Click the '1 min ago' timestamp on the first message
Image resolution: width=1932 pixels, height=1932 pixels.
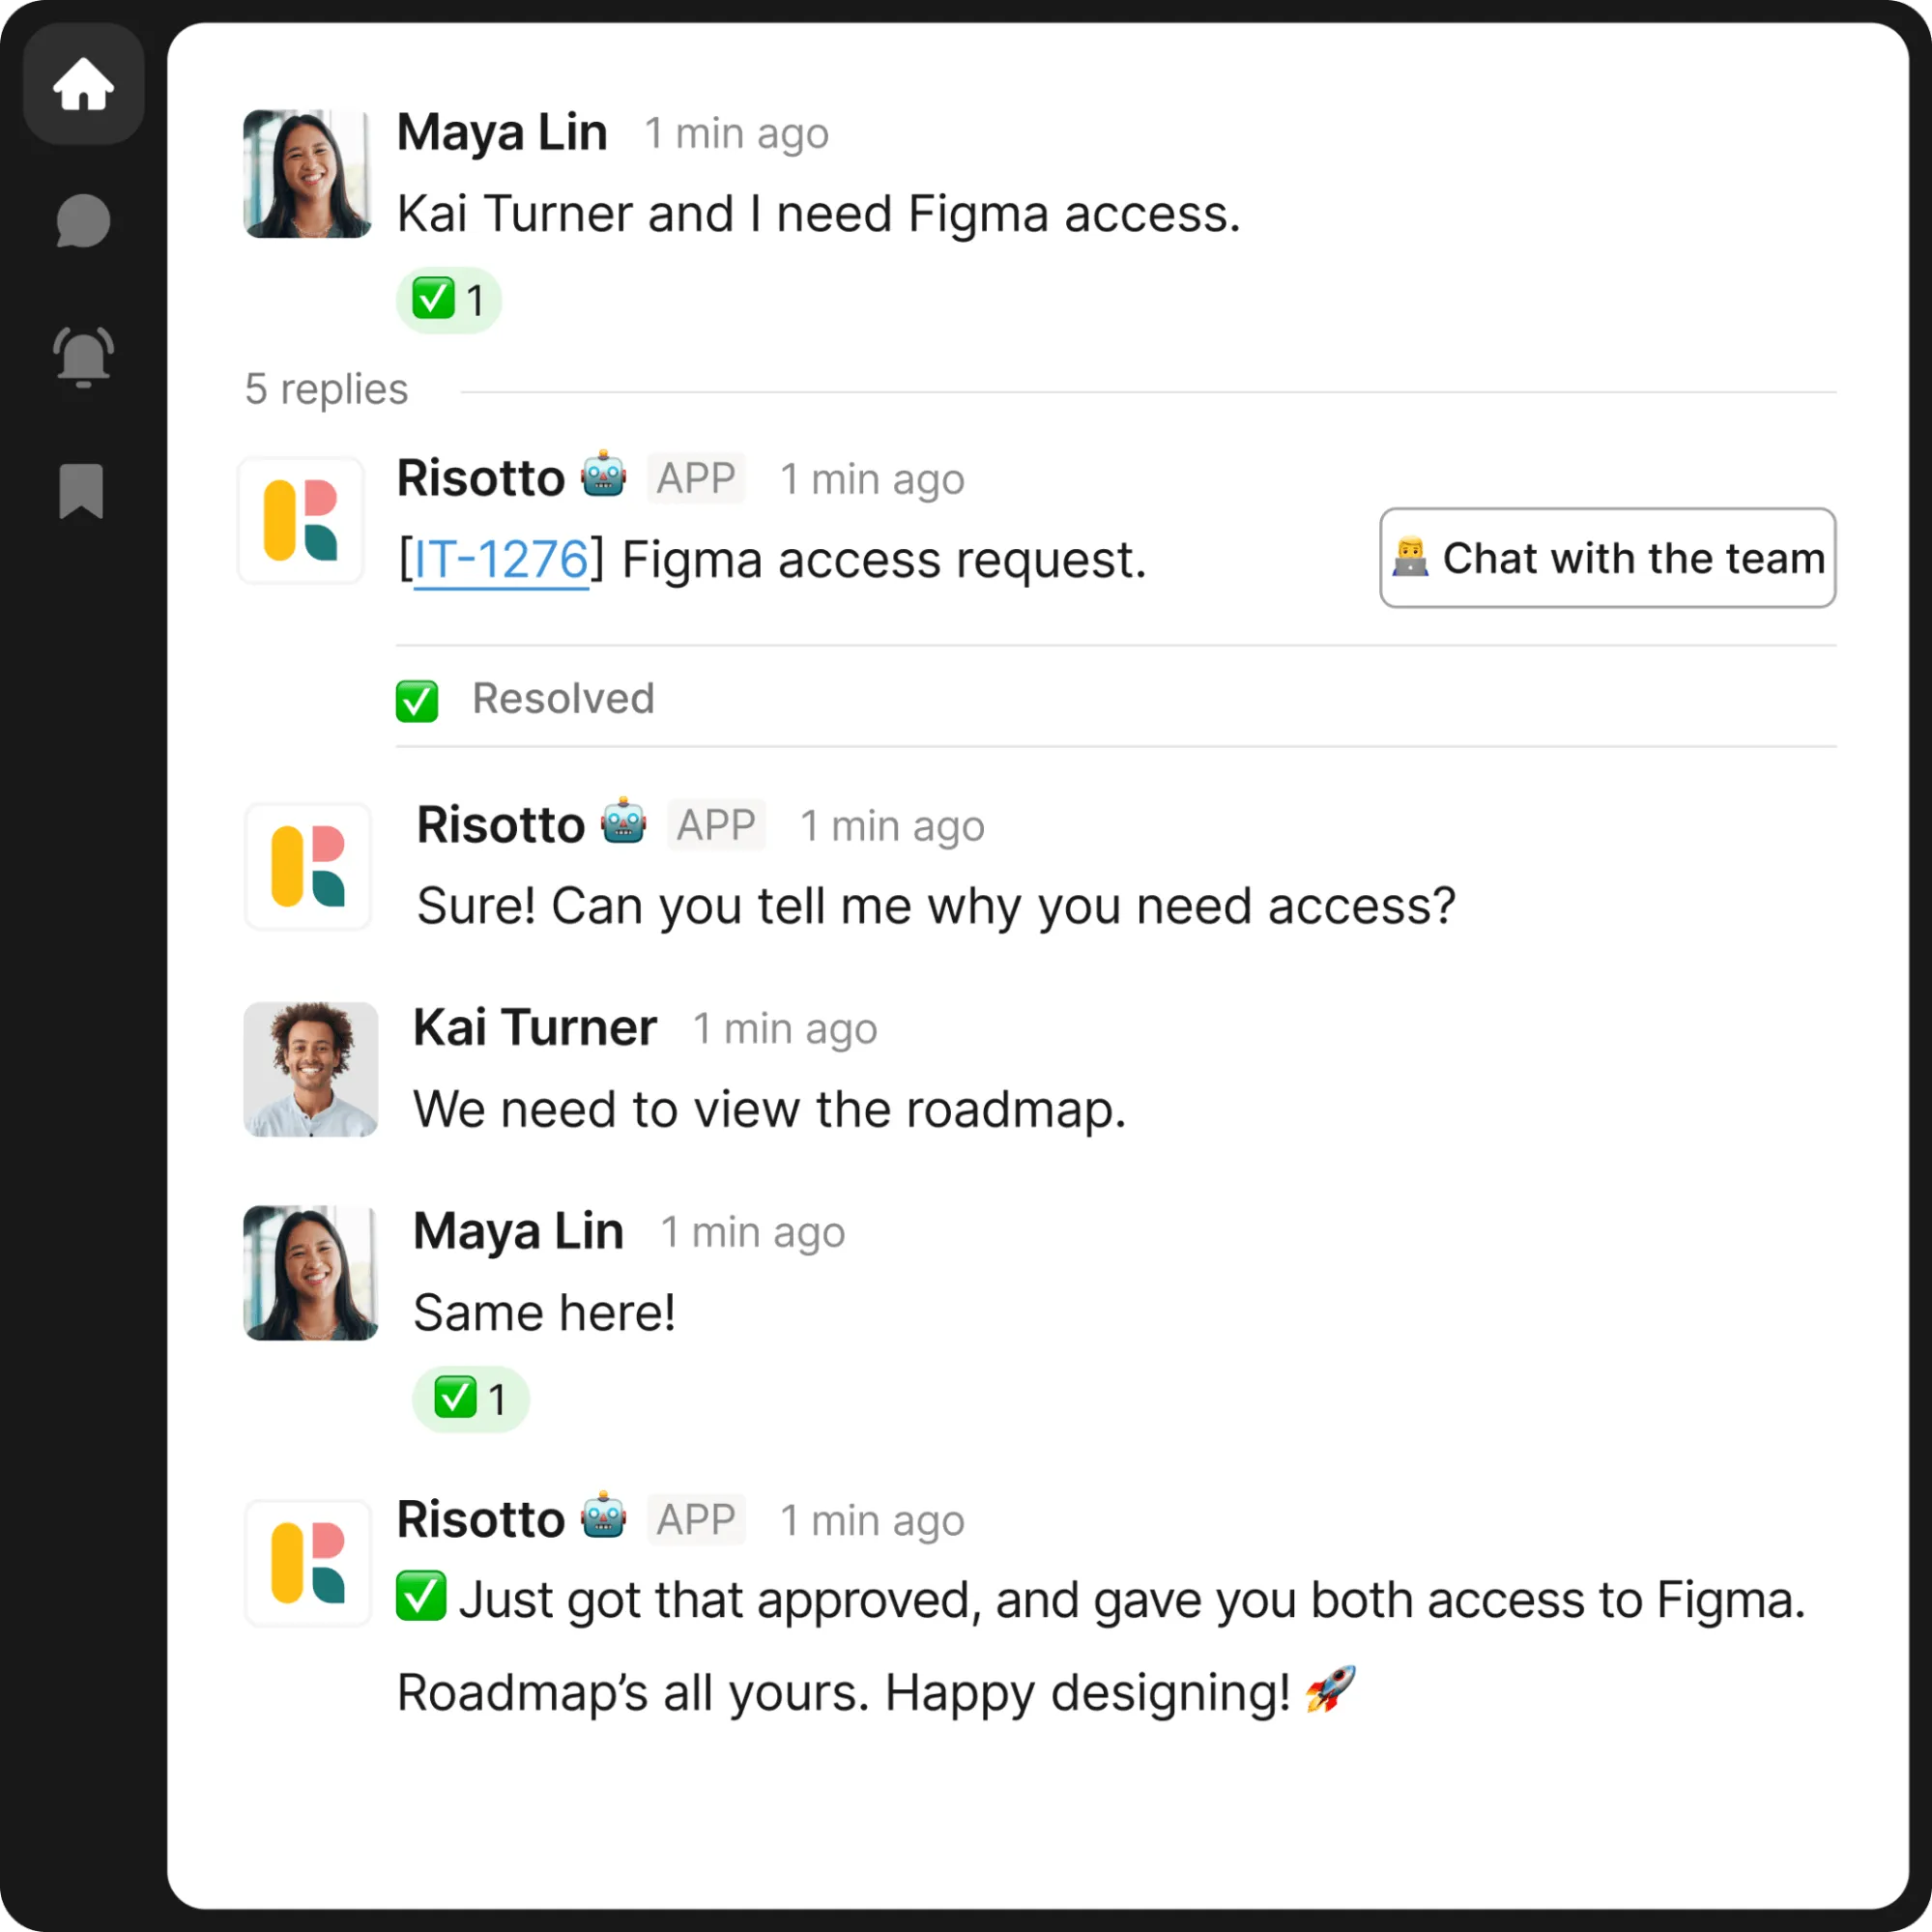pyautogui.click(x=736, y=133)
